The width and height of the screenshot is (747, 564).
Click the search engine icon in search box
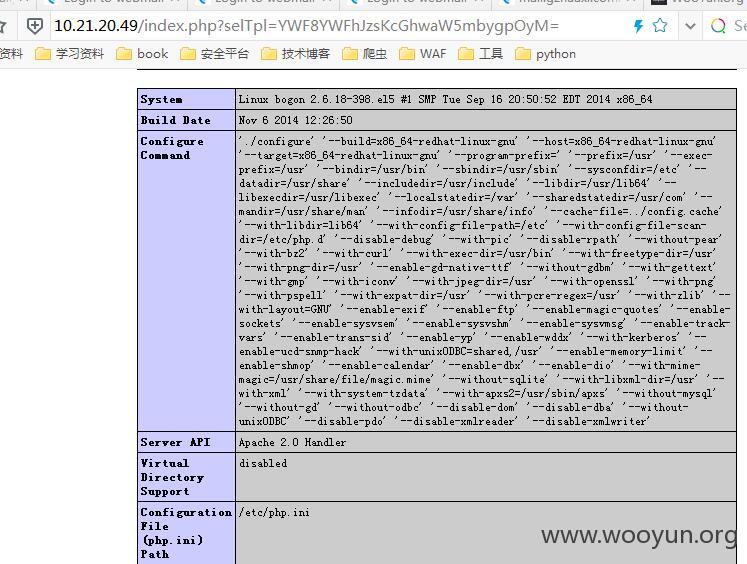(718, 26)
